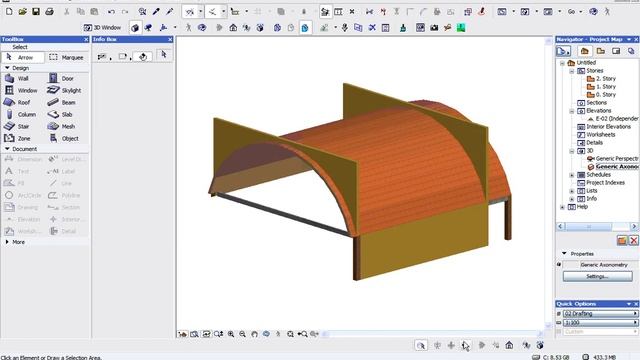This screenshot has width=640, height=360.
Task: Select Generic Perspective view
Action: click(613, 158)
